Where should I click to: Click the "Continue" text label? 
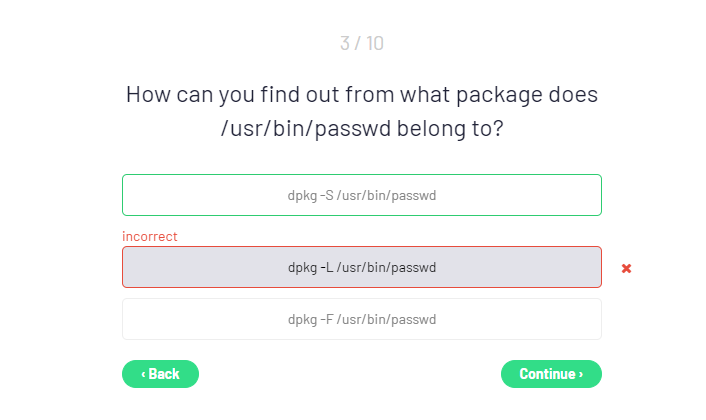click(x=546, y=374)
